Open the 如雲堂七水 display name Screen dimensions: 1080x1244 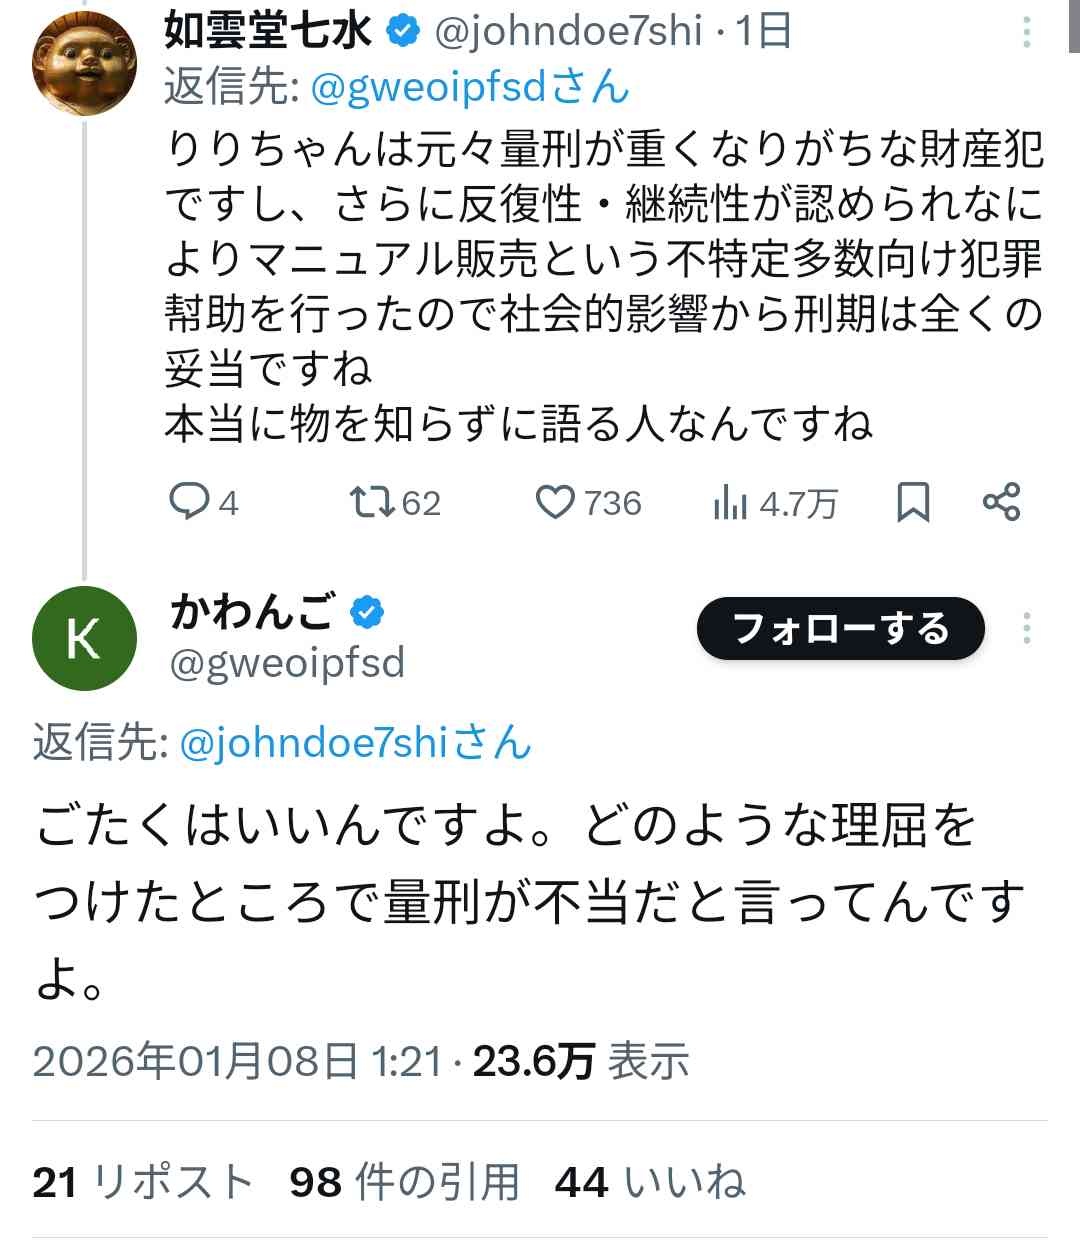267,32
